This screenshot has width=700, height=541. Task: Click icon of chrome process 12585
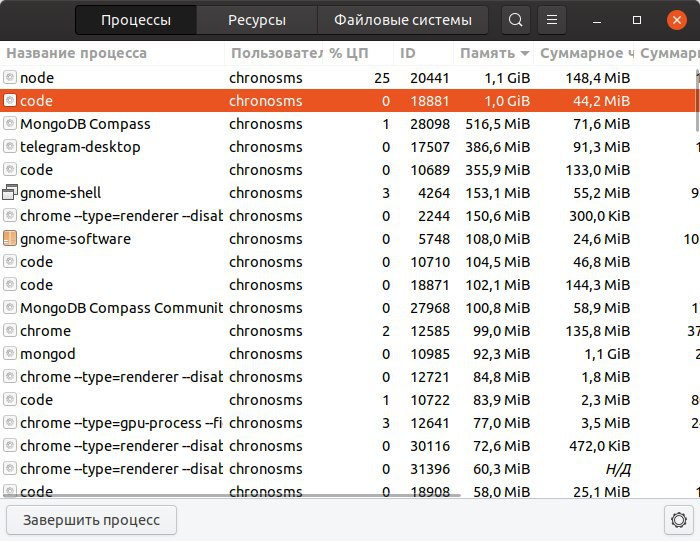10,330
